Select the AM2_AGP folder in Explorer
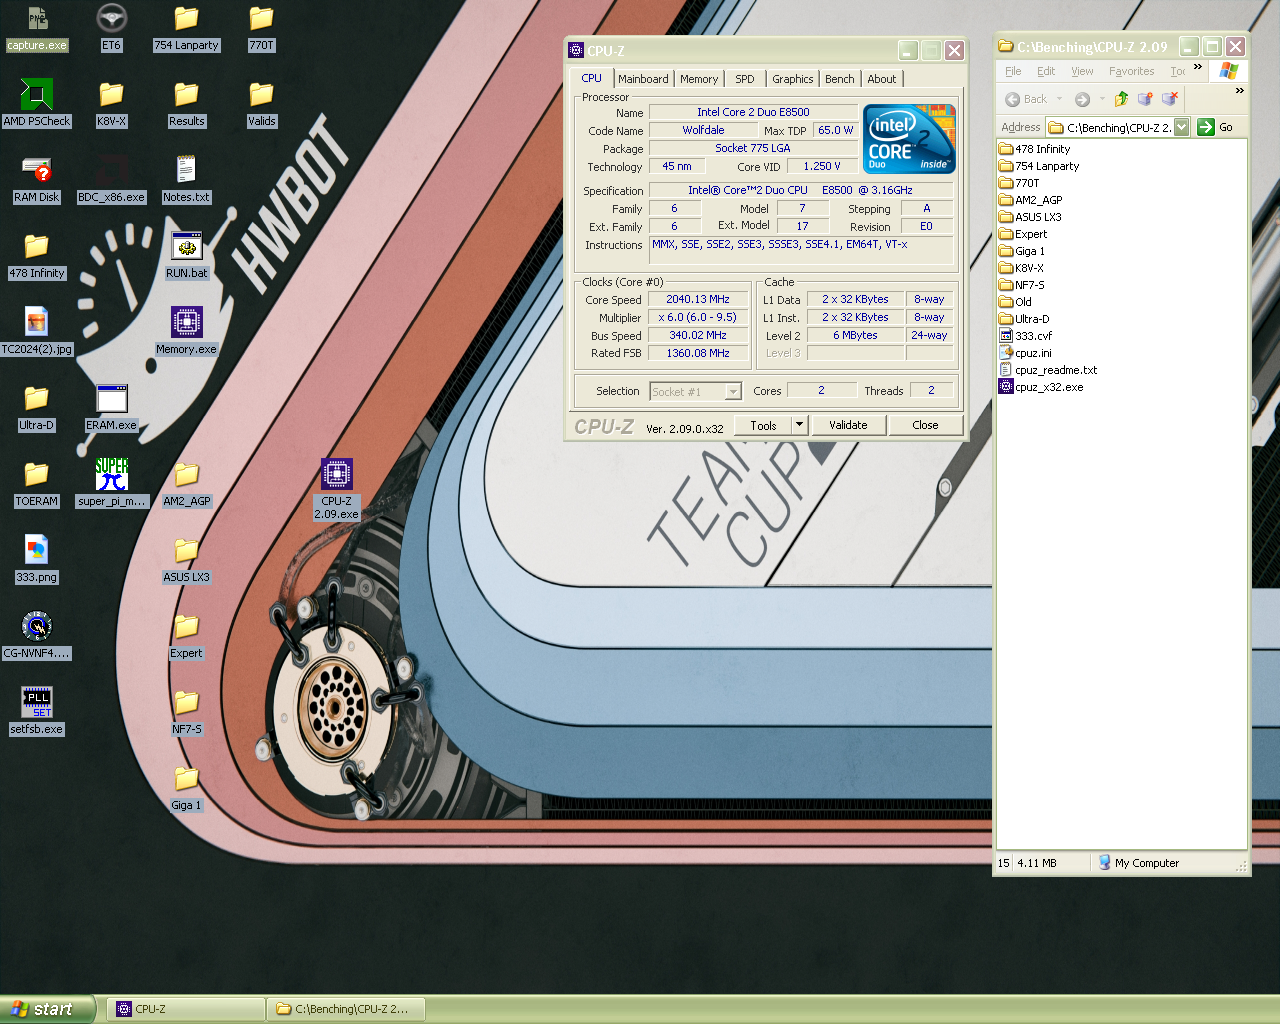Screen dimensions: 1280x1024 click(1031, 200)
